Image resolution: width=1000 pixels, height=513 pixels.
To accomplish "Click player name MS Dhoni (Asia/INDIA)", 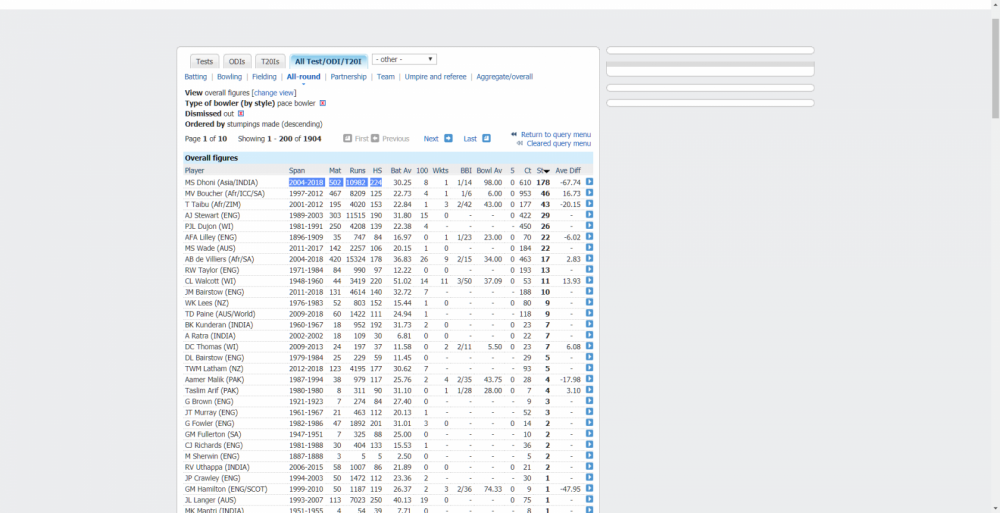I will [219, 182].
